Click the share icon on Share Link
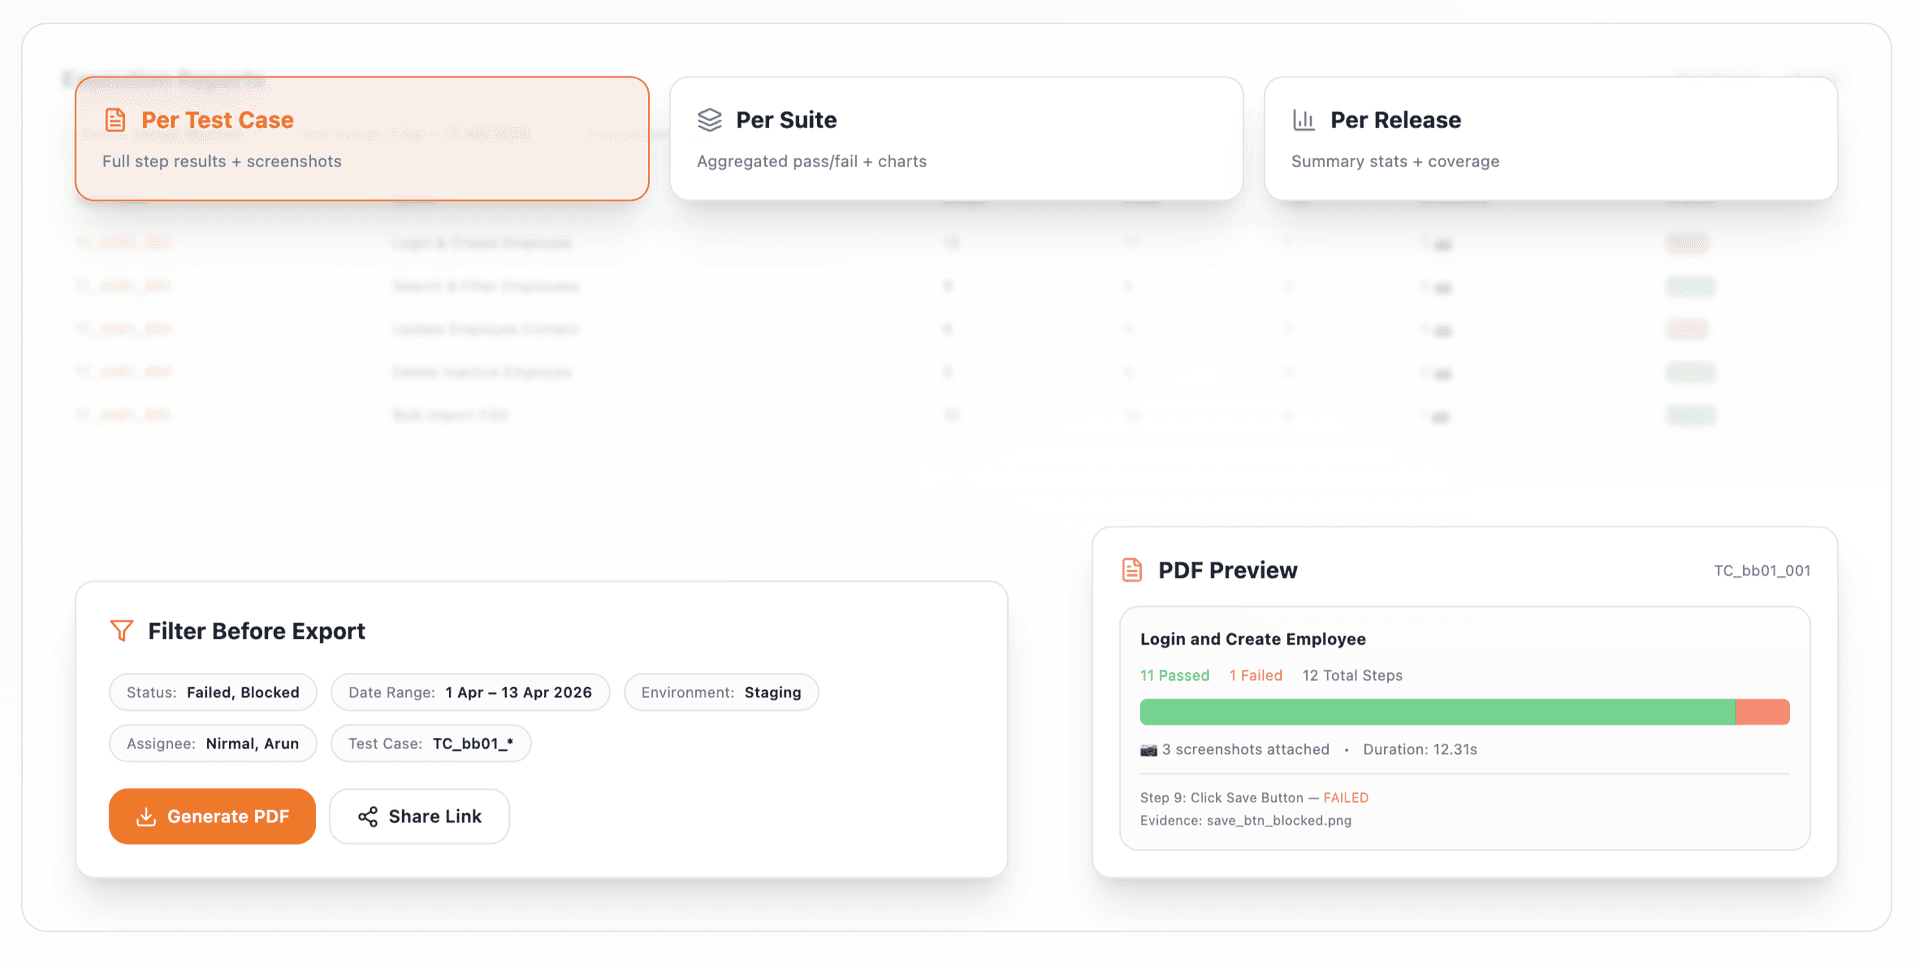The height and width of the screenshot is (966, 1920). click(x=367, y=816)
